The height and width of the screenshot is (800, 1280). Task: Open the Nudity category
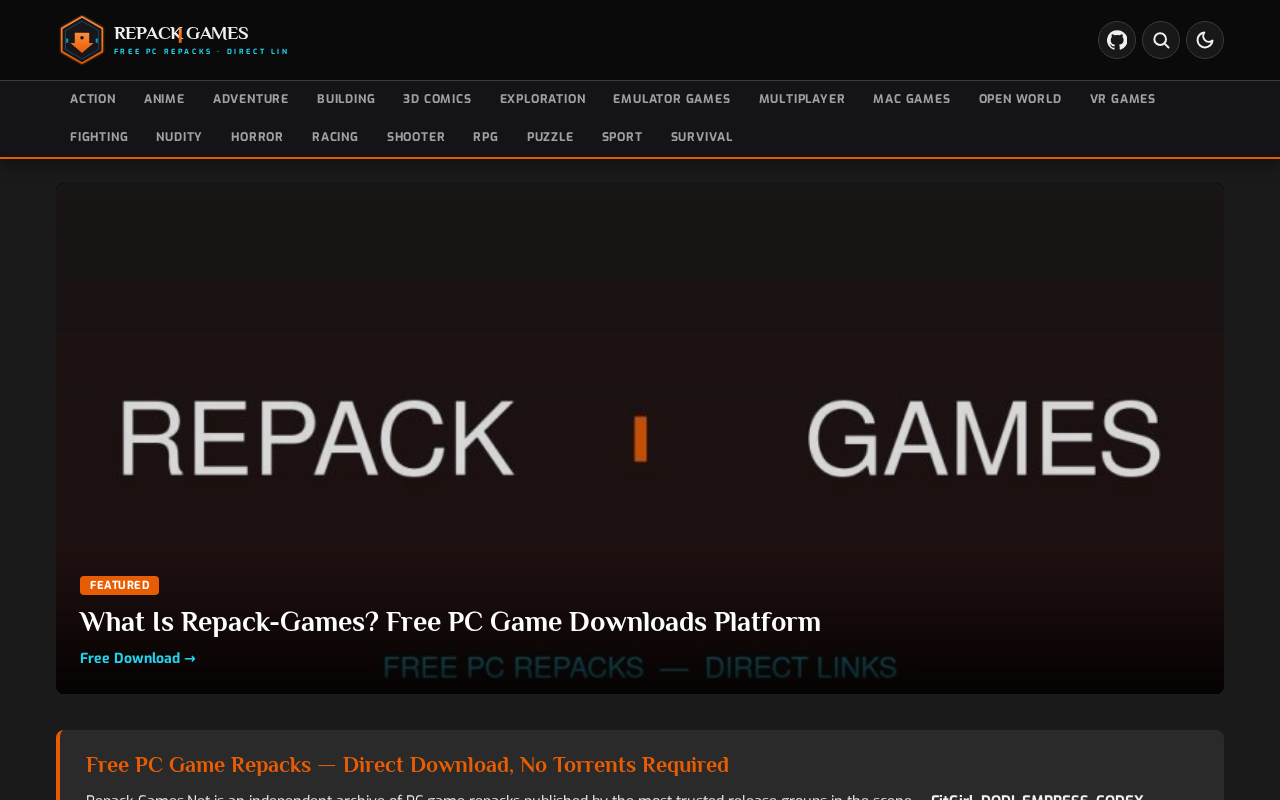[x=179, y=137]
